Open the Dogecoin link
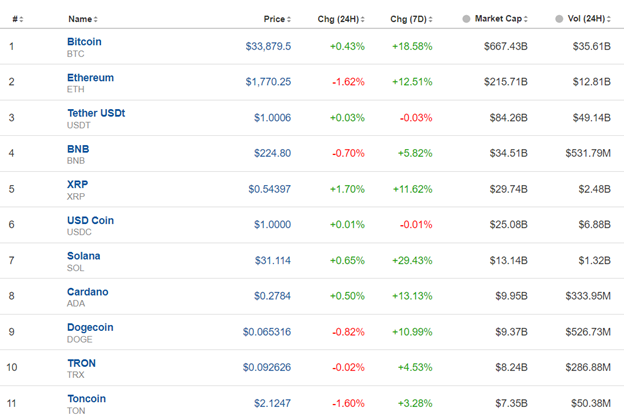This screenshot has width=624, height=415. pyautogui.click(x=90, y=327)
